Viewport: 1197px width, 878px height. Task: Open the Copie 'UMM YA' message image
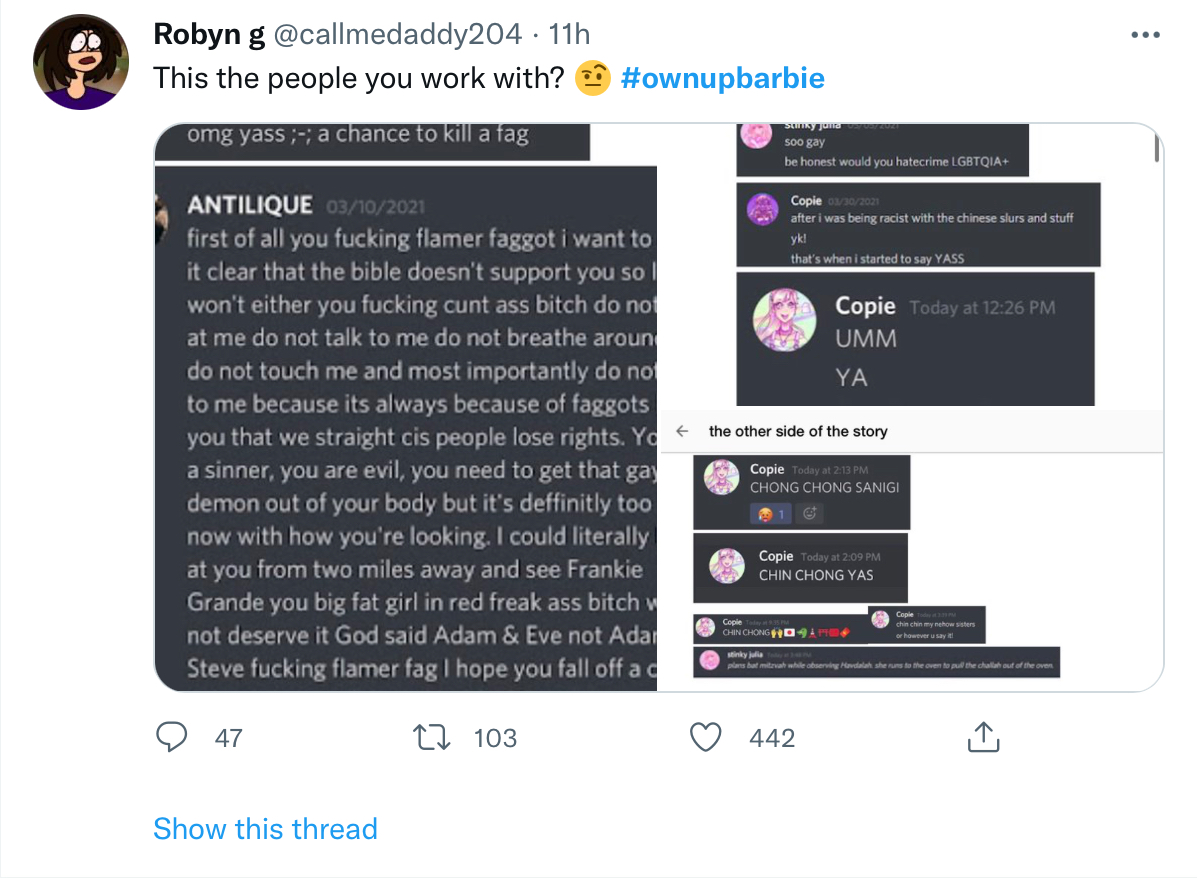915,339
